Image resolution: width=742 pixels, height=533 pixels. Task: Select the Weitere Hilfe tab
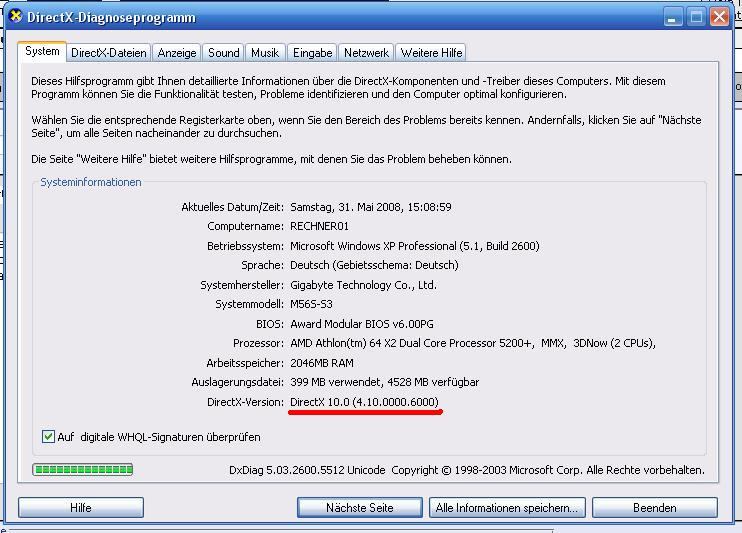pyautogui.click(x=431, y=53)
